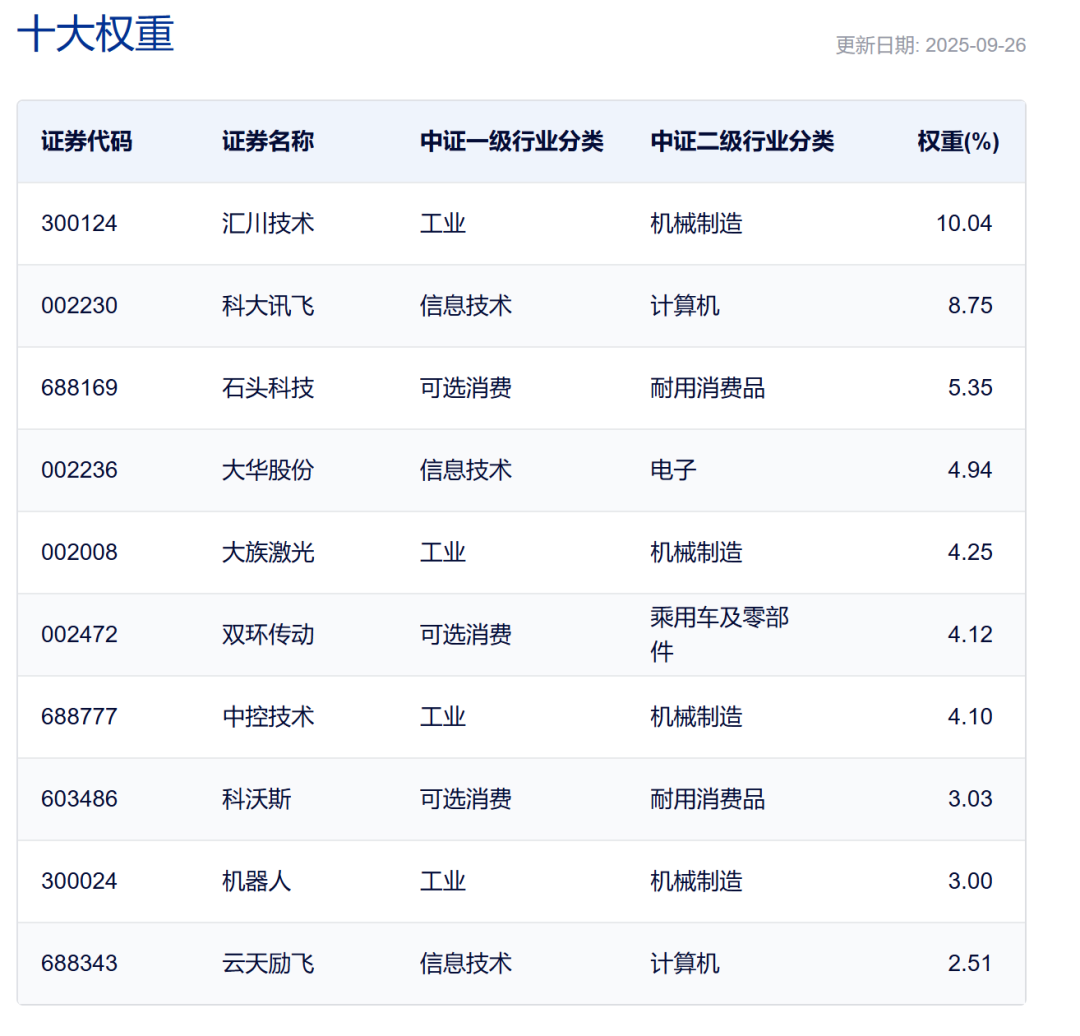Select the 大华股份 name cell
1080x1036 pixels.
pyautogui.click(x=268, y=470)
